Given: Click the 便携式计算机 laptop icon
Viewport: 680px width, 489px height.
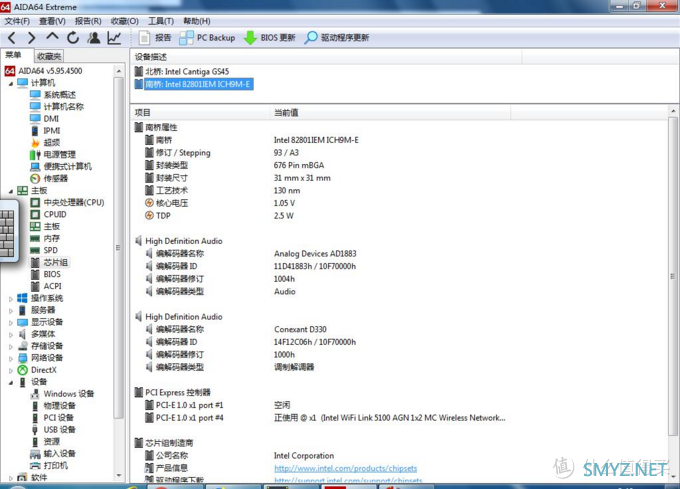Looking at the screenshot, I should click(35, 166).
